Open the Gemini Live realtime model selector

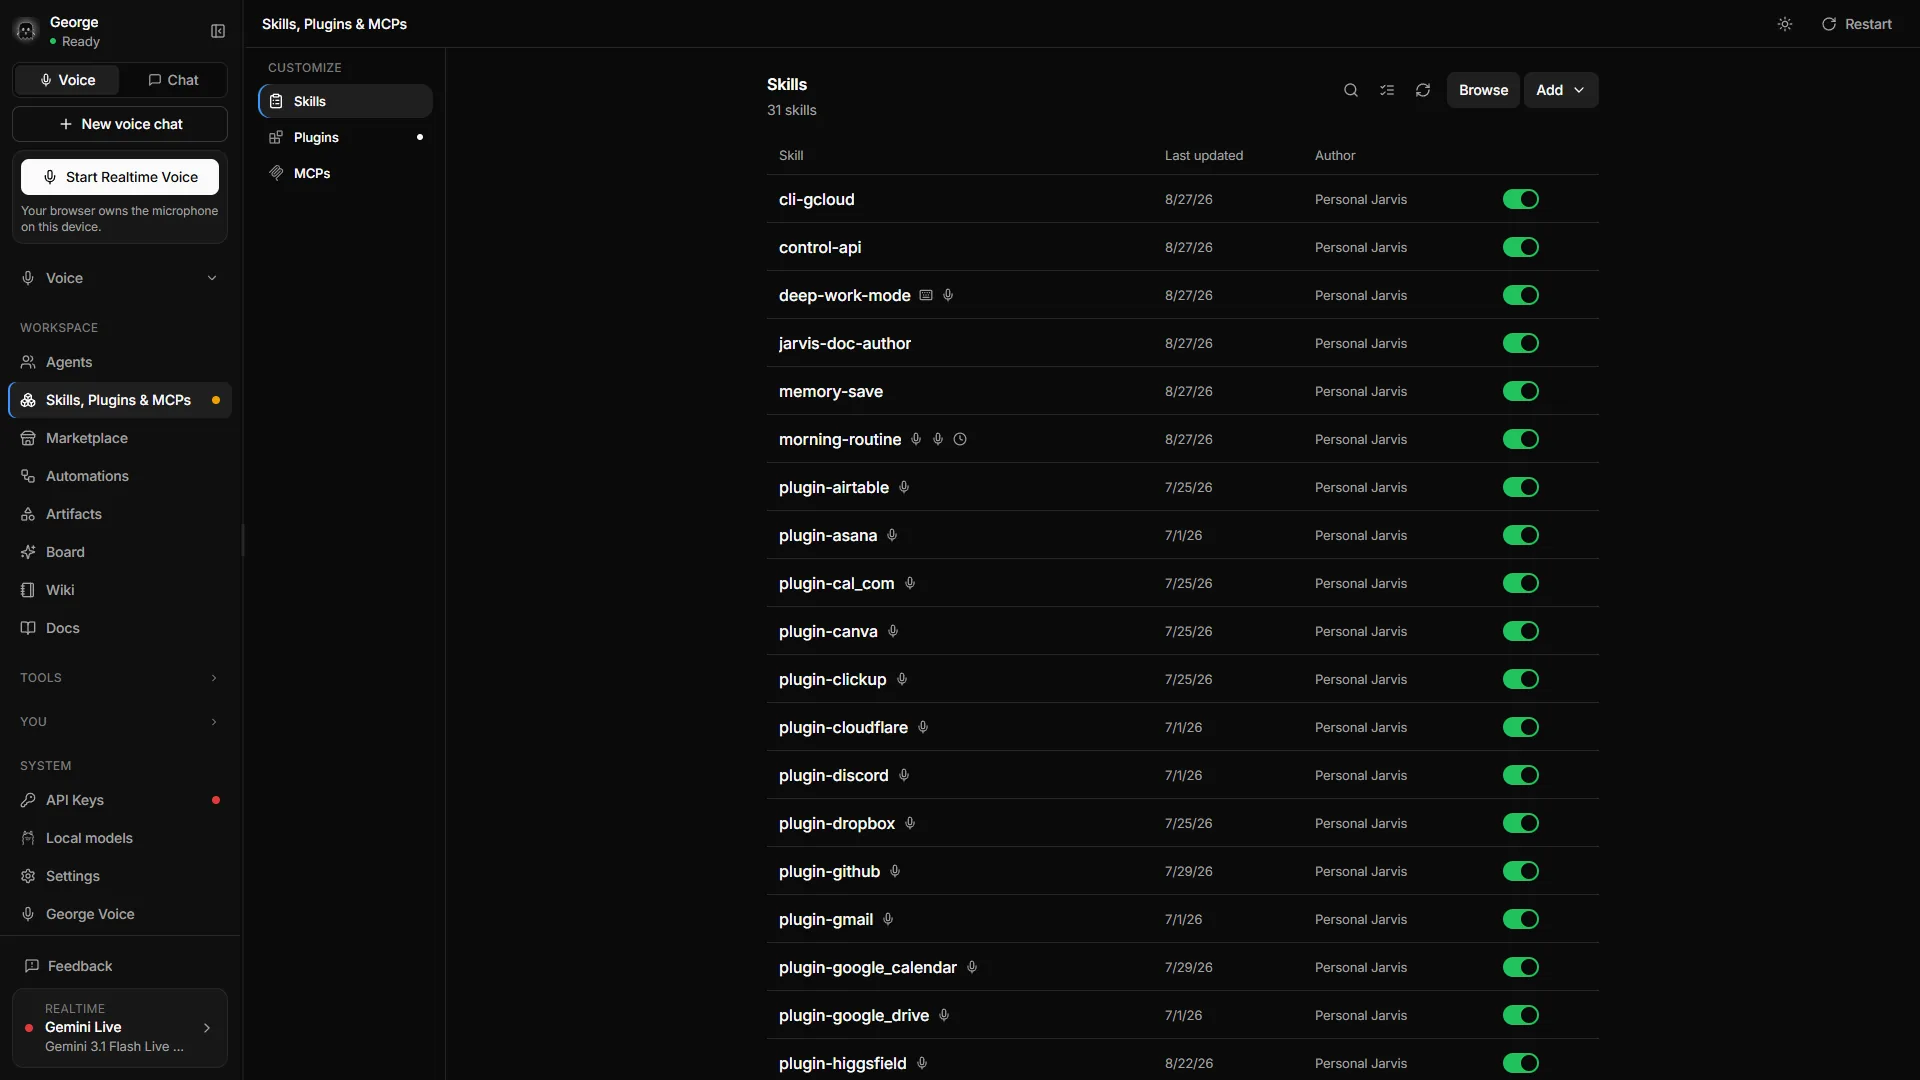click(x=120, y=1028)
